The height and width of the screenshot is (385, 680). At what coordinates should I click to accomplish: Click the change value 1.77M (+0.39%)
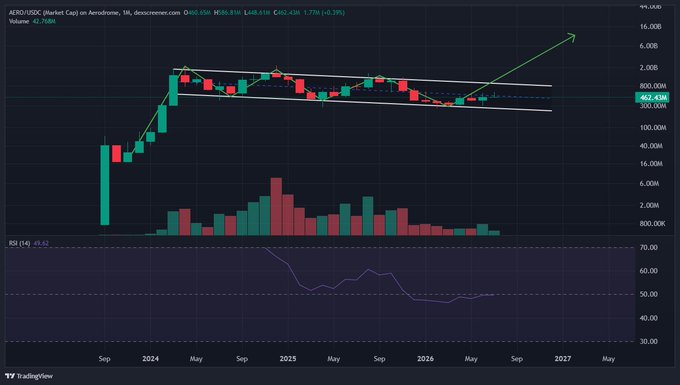click(324, 13)
